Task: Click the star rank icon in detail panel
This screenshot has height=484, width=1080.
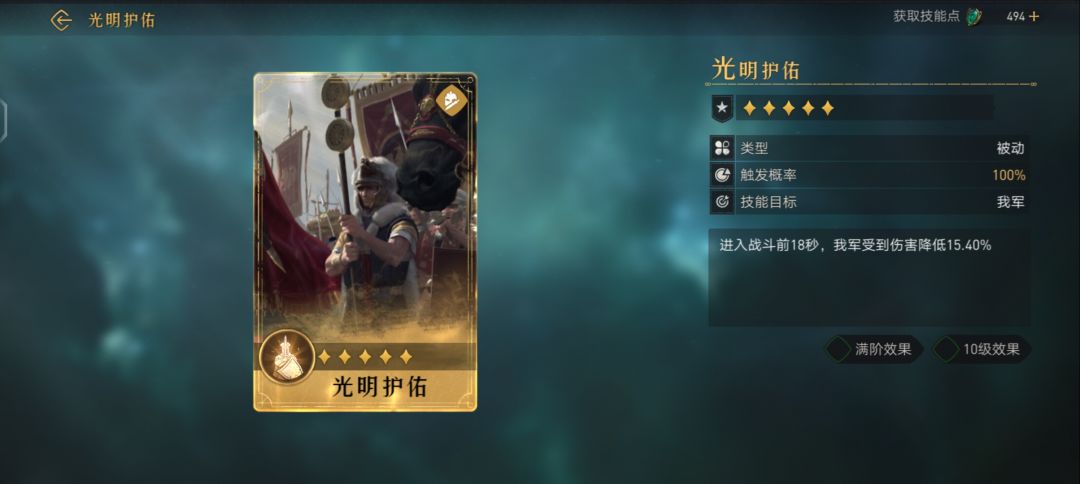Action: pyautogui.click(x=722, y=108)
